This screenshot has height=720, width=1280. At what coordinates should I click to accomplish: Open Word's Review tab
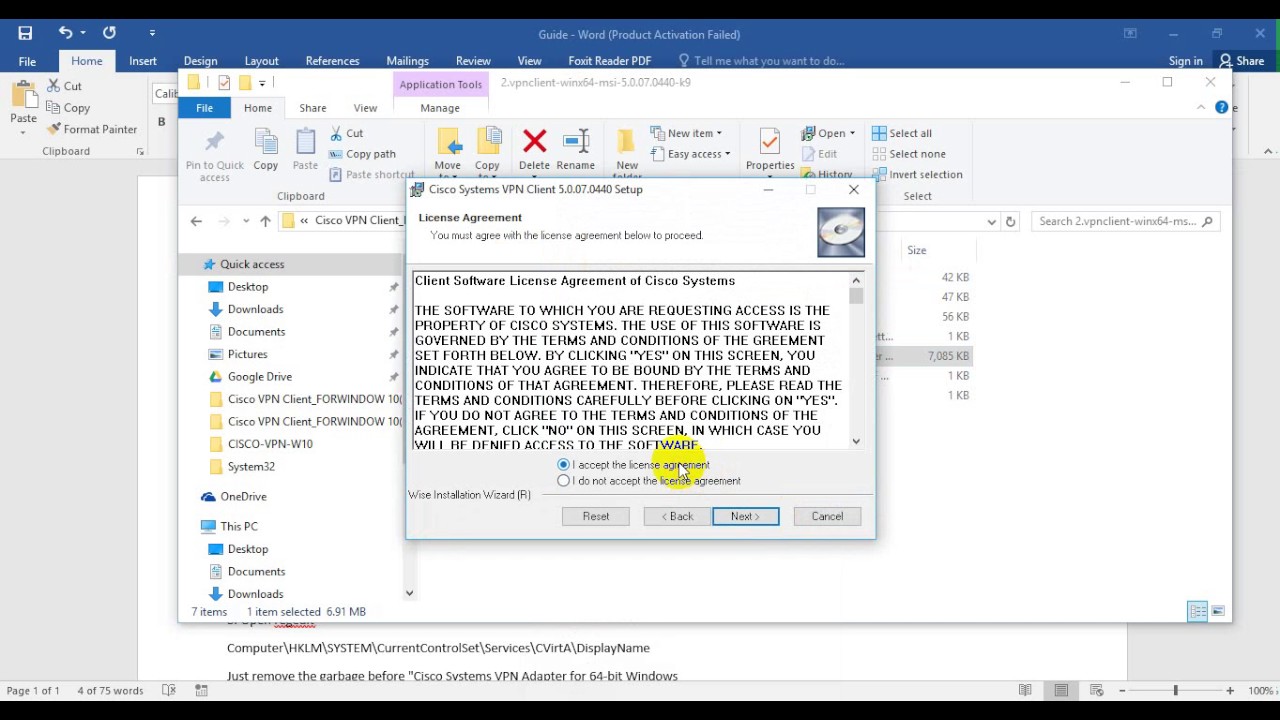click(473, 61)
